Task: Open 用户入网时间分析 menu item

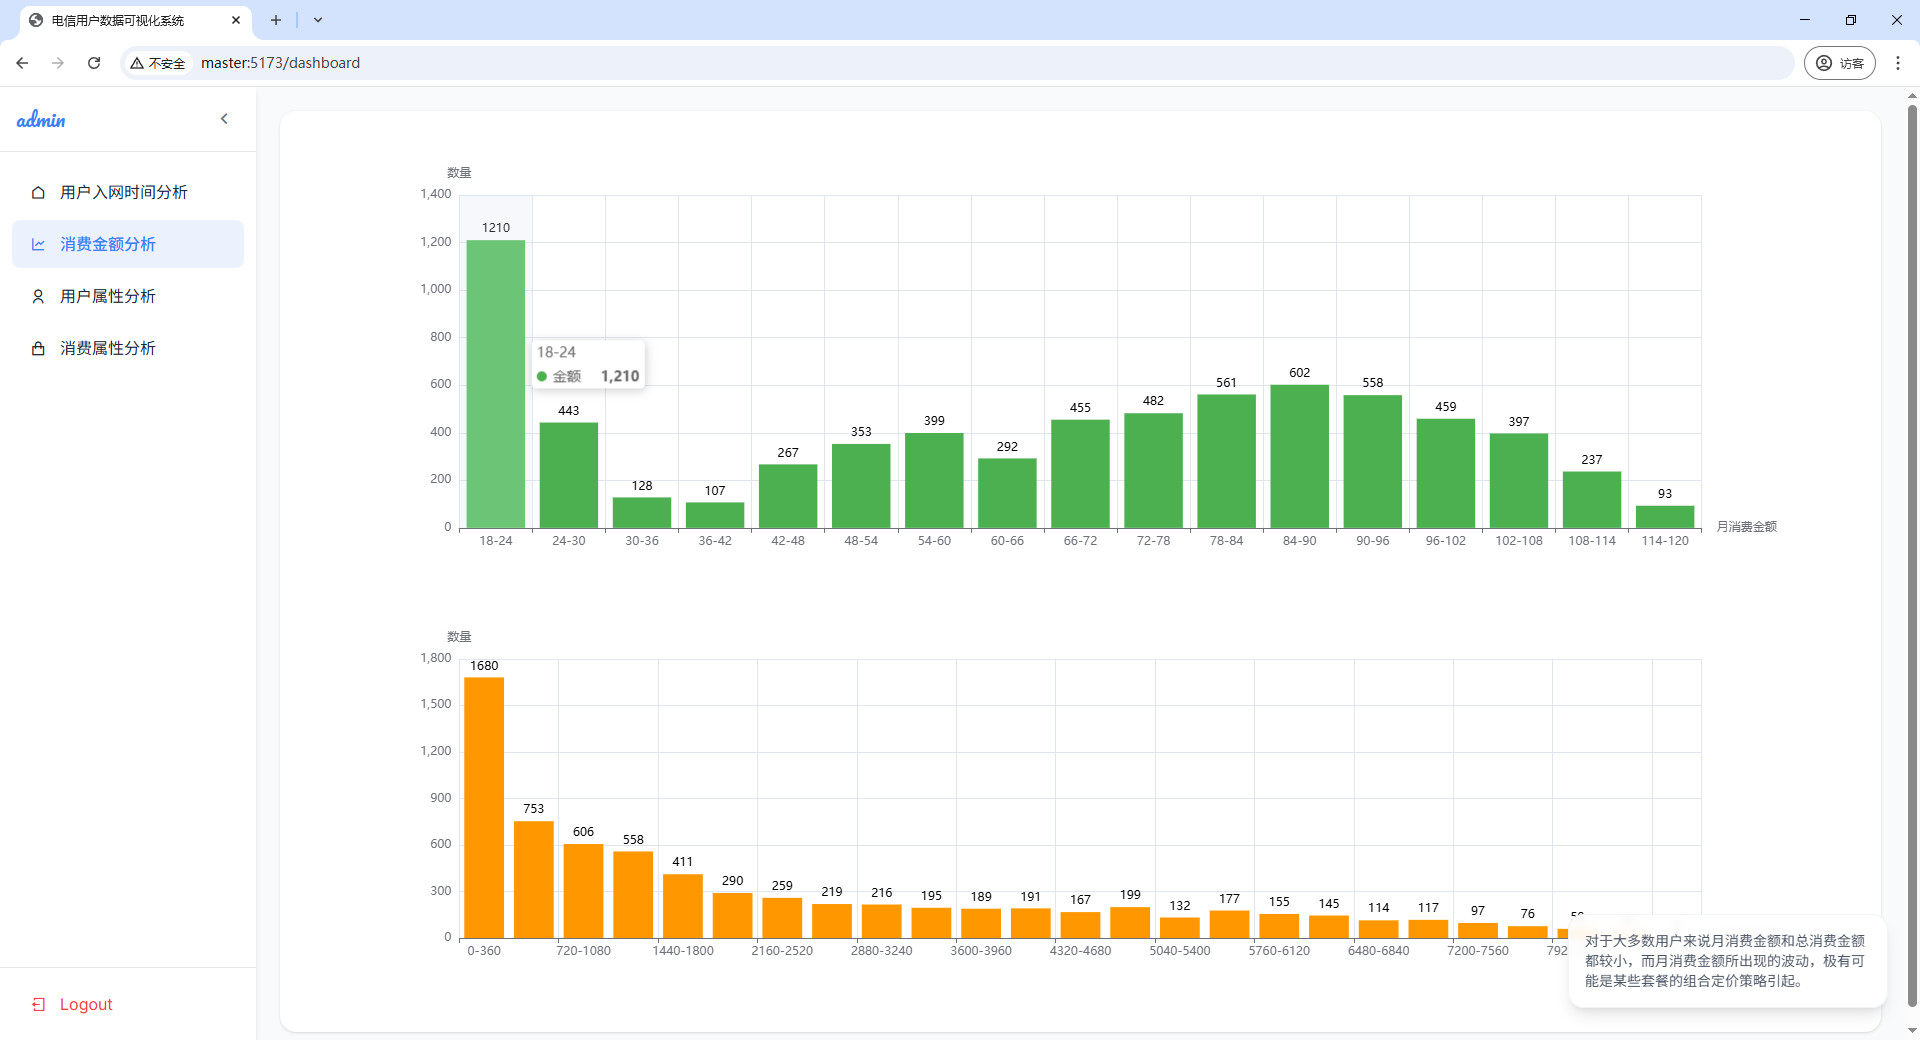Action: pyautogui.click(x=128, y=192)
